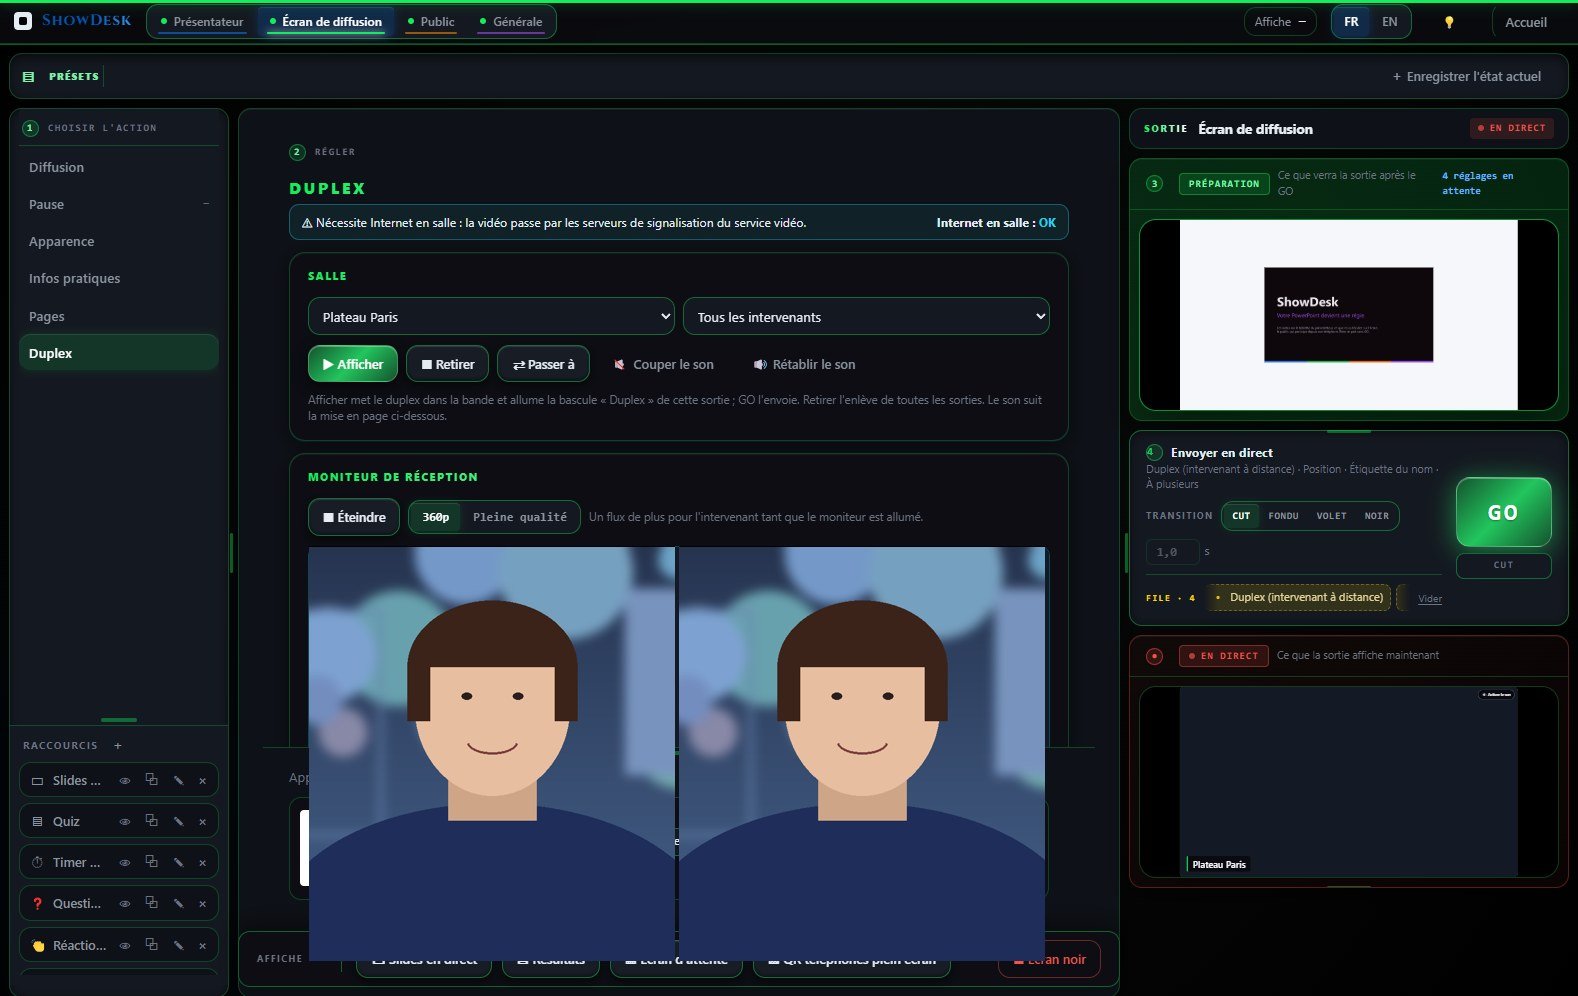Open the Diffusion action
Screen dimensions: 1578x996
pyautogui.click(x=118, y=167)
